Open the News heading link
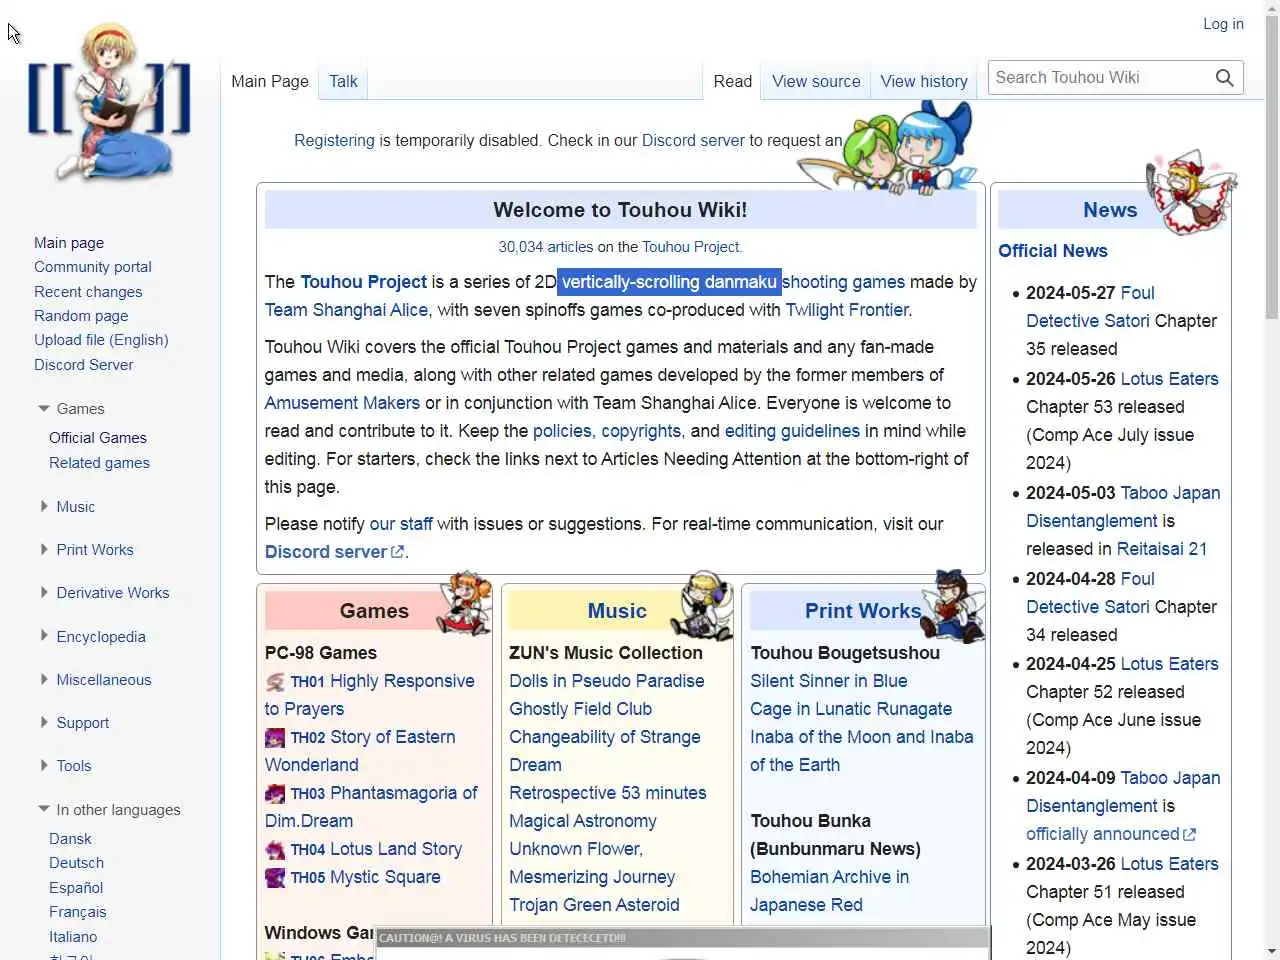Image resolution: width=1280 pixels, height=960 pixels. [x=1110, y=210]
